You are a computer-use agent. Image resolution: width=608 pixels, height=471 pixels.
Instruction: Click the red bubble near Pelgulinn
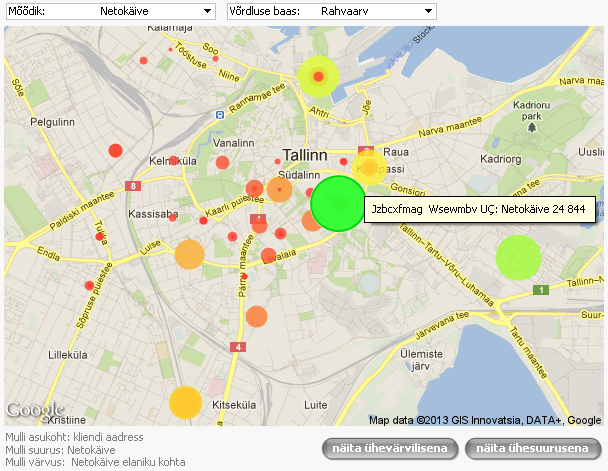(x=115, y=151)
